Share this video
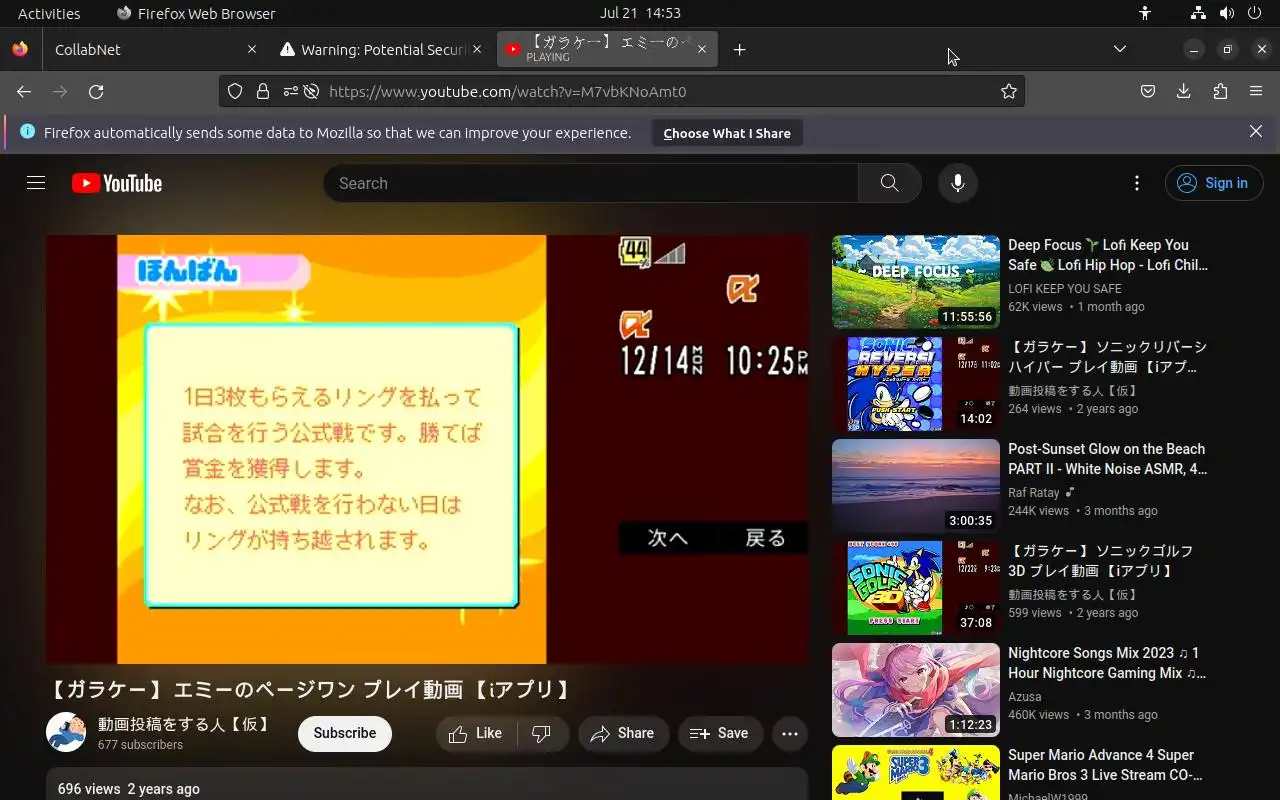Screen dimensions: 1280x800 (x=622, y=734)
